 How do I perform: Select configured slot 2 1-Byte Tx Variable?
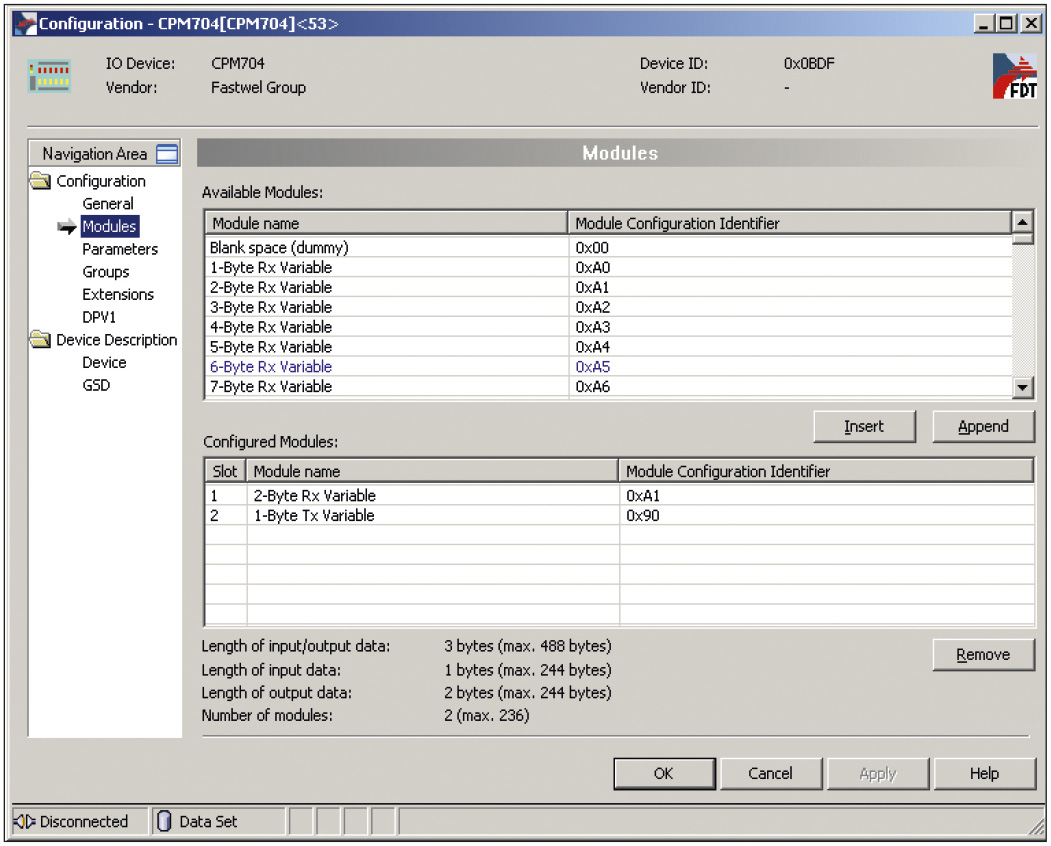pyautogui.click(x=619, y=516)
